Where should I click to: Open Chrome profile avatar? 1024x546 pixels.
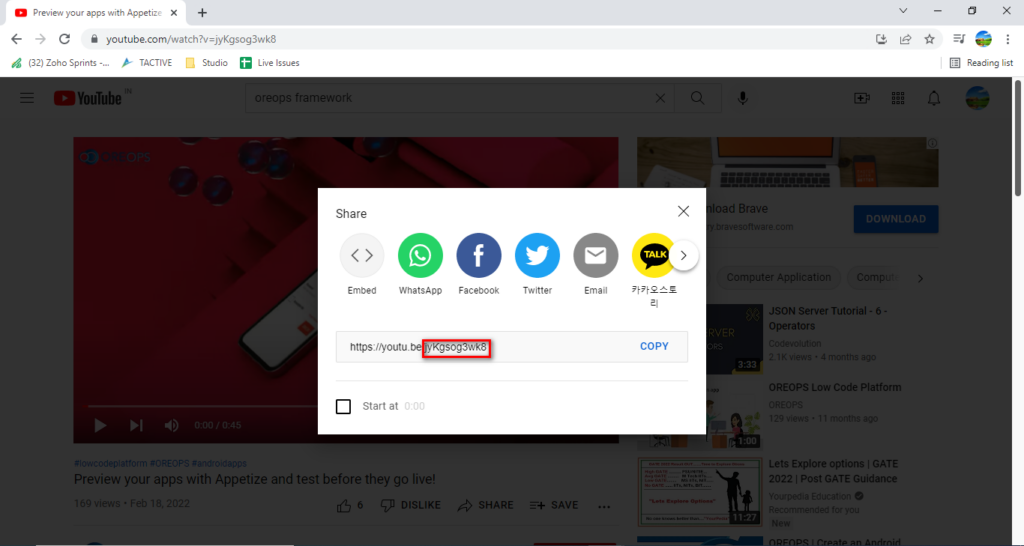click(x=984, y=39)
